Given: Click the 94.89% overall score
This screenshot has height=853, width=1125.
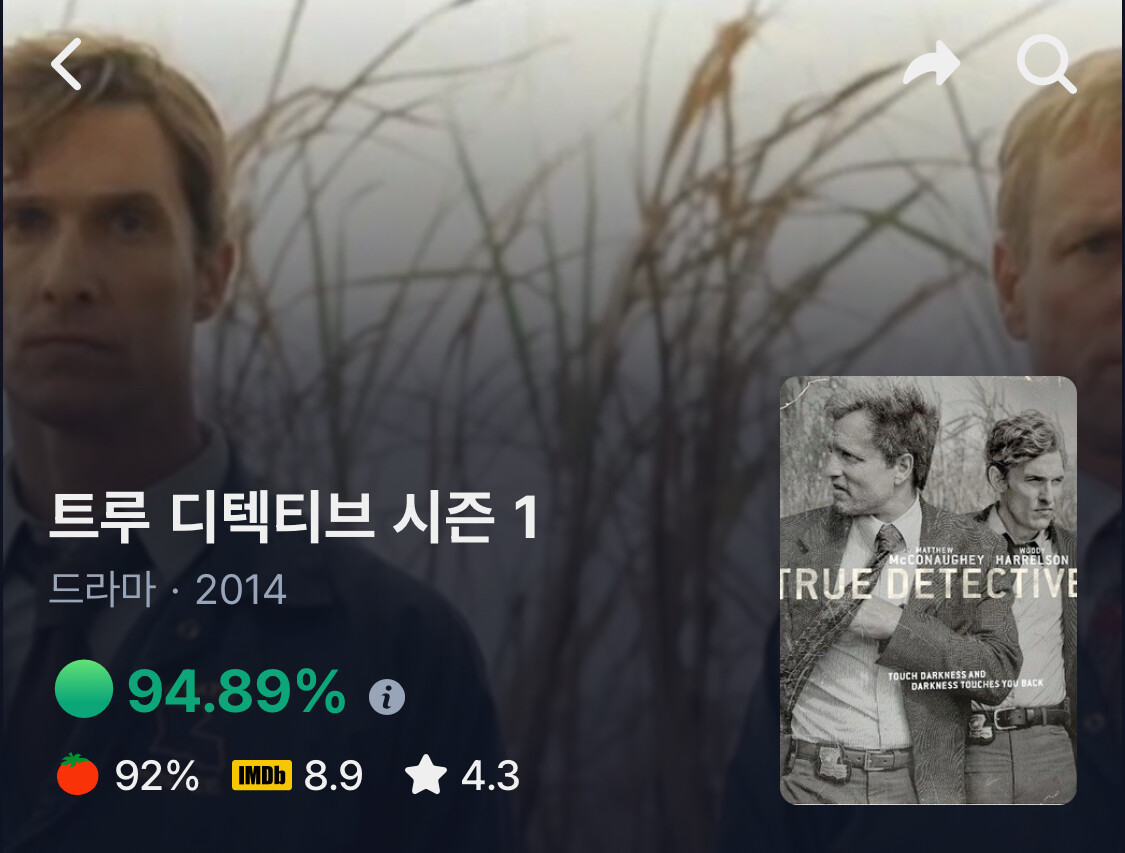Looking at the screenshot, I should [x=237, y=691].
